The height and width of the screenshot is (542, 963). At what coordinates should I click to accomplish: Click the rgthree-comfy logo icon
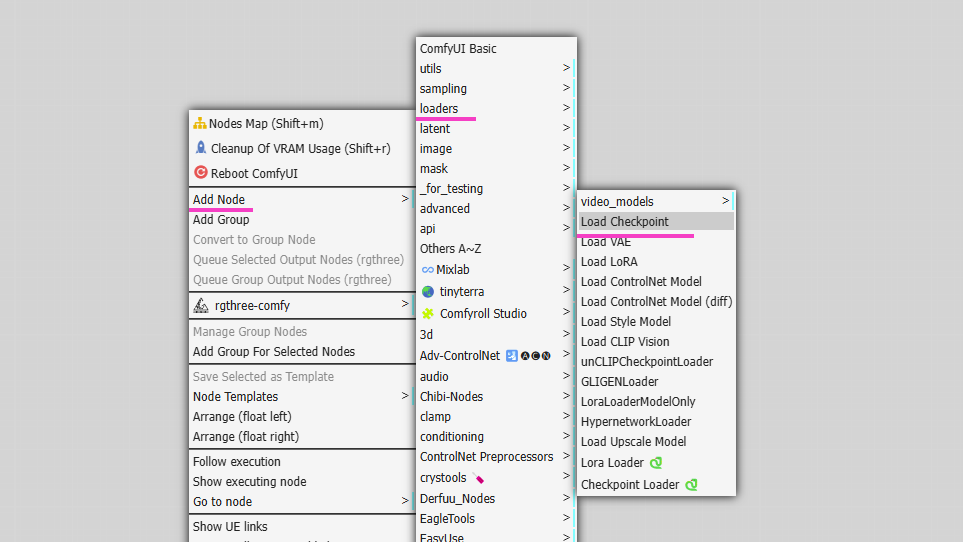pos(201,305)
